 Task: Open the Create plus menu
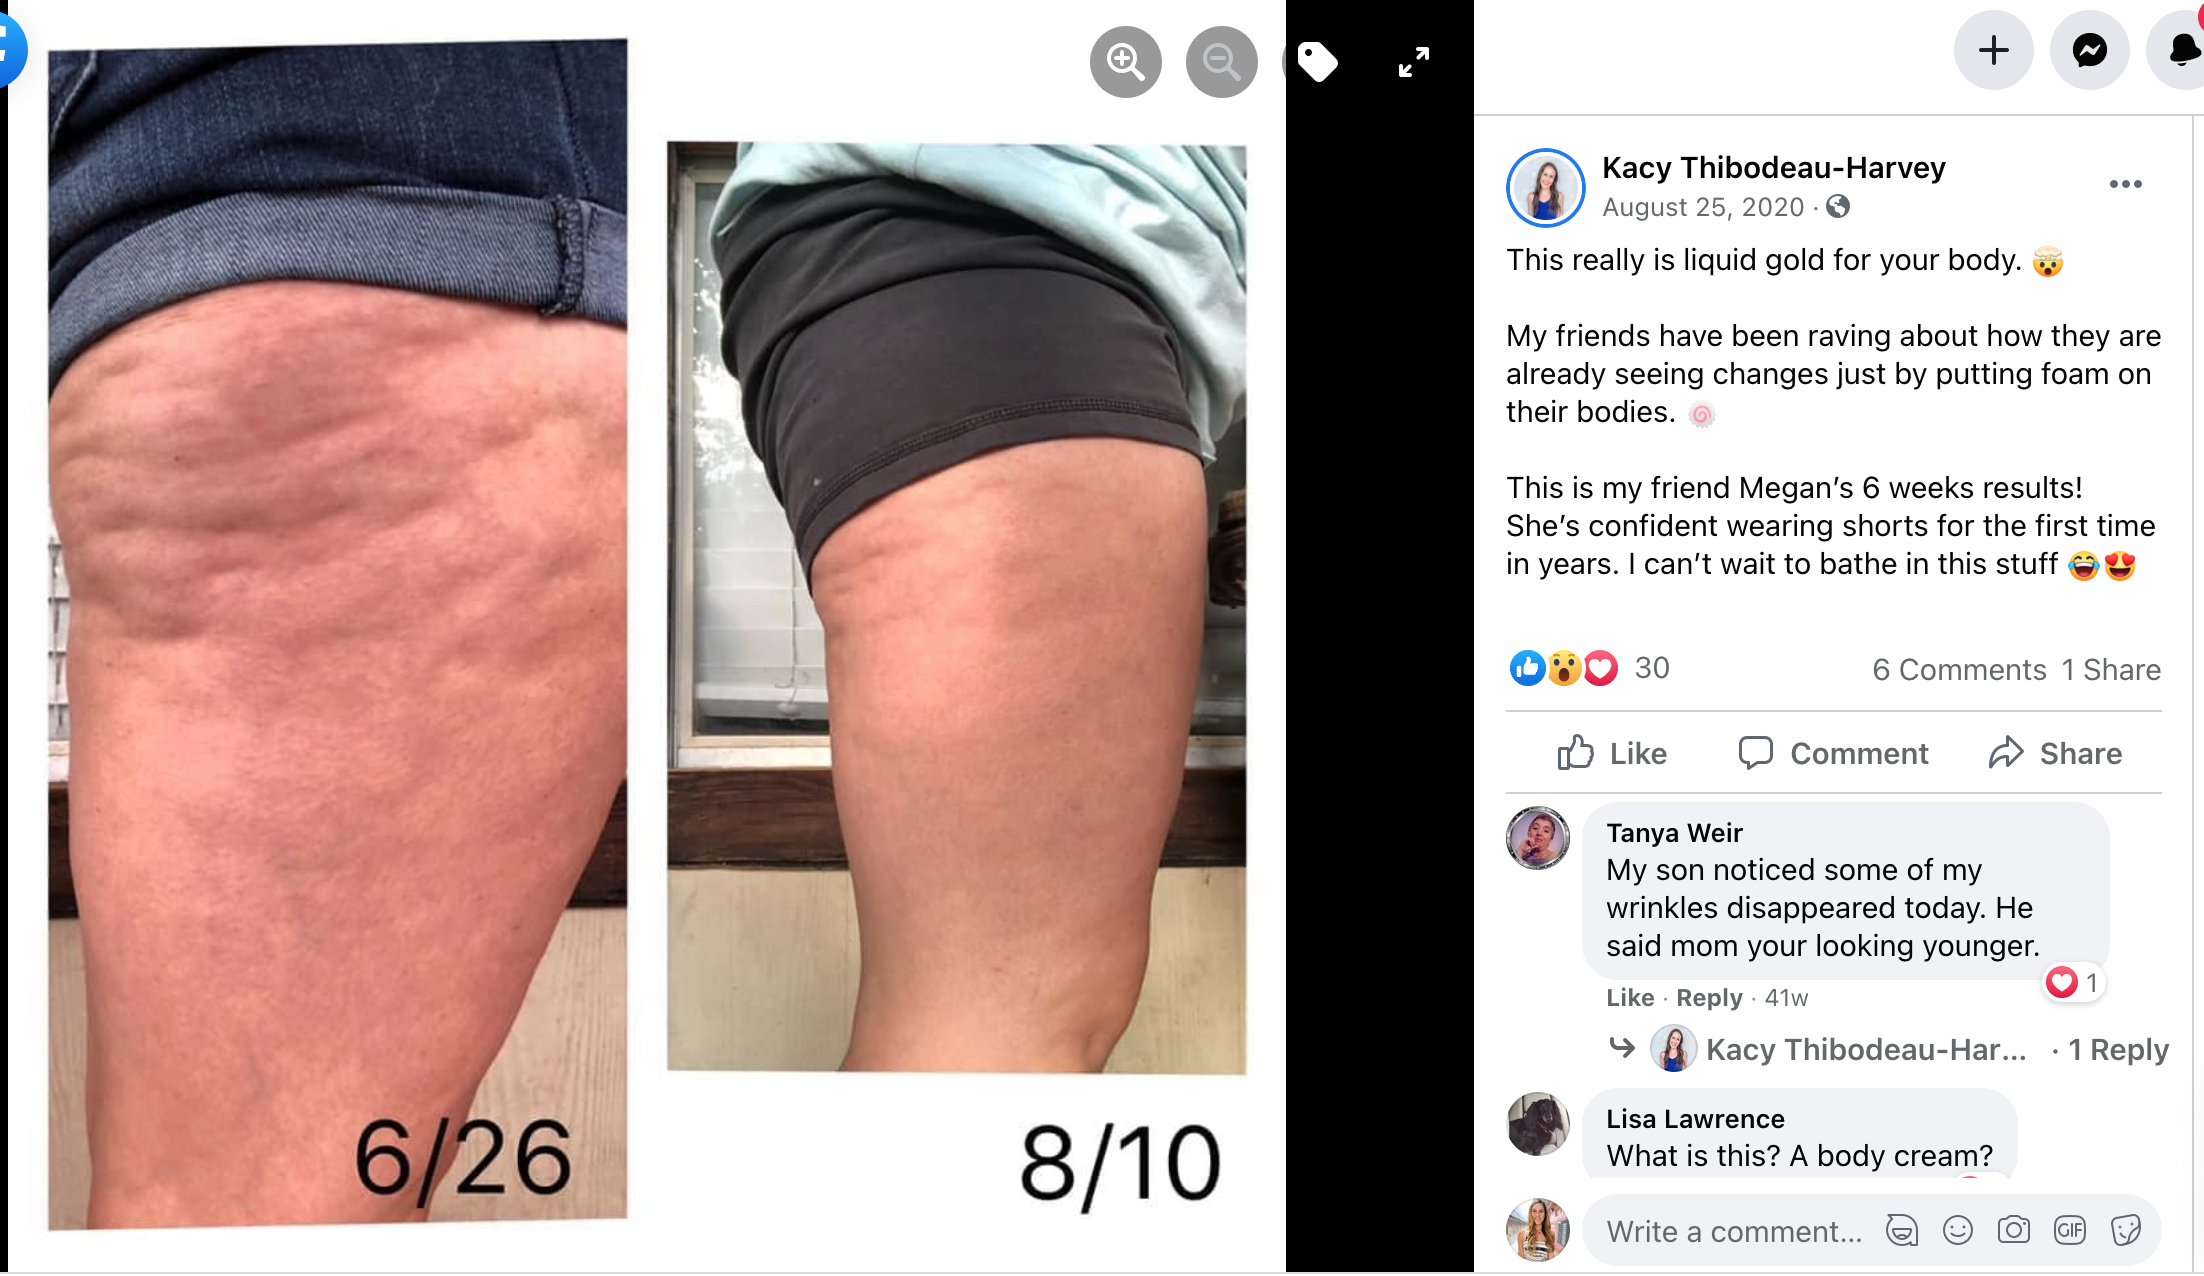point(1993,50)
